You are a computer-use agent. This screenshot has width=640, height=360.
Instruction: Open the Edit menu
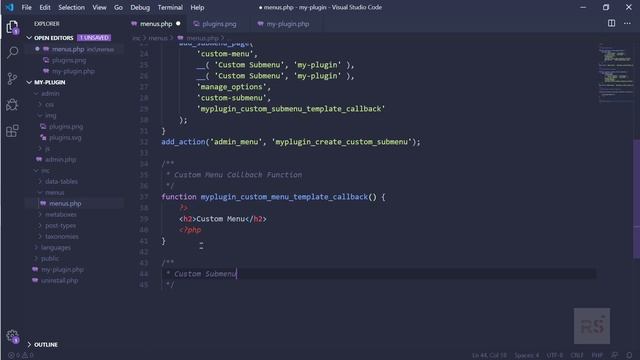coord(45,7)
